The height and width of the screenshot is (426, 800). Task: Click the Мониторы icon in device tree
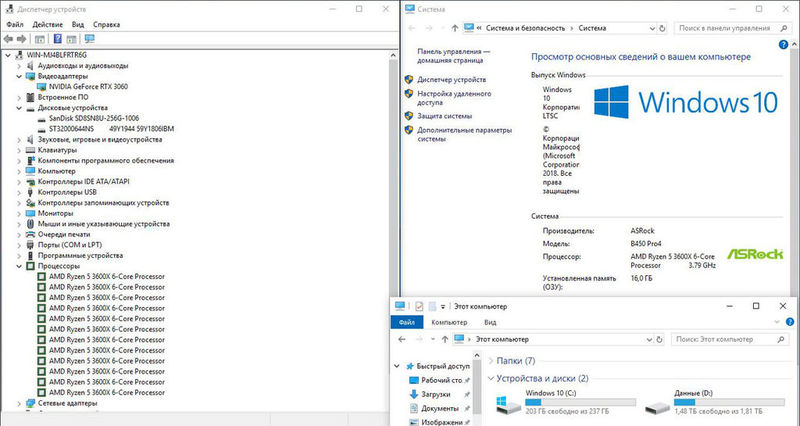click(x=30, y=213)
